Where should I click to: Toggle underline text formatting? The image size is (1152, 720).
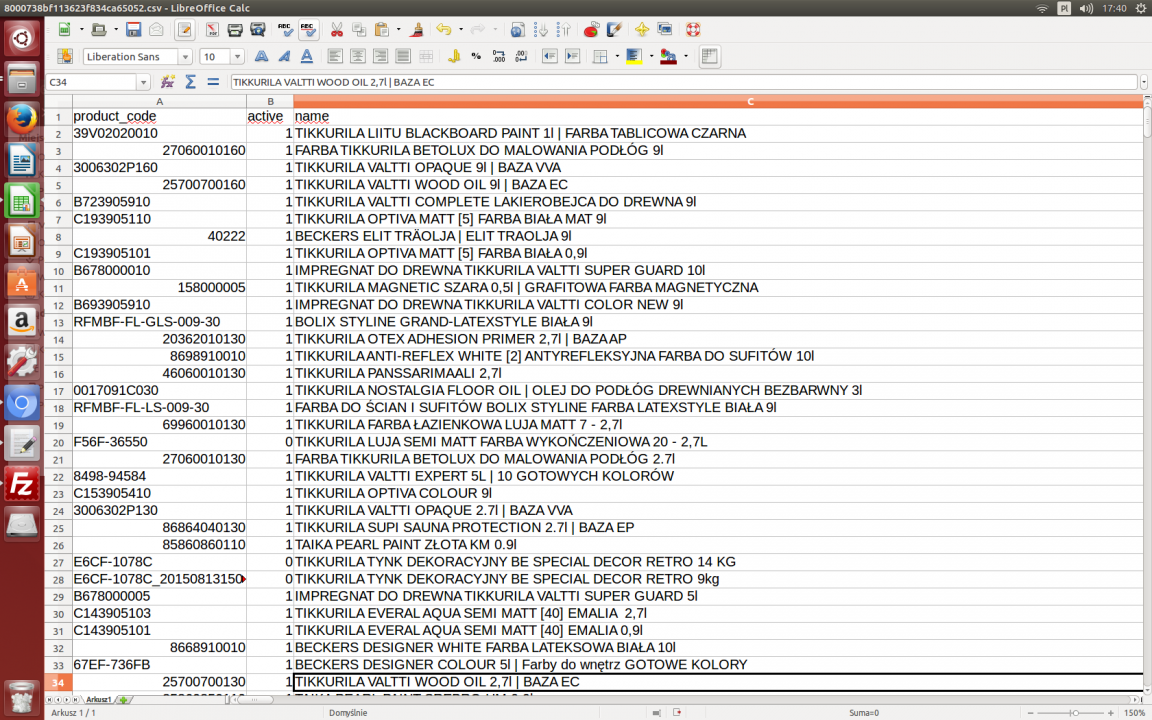[306, 57]
